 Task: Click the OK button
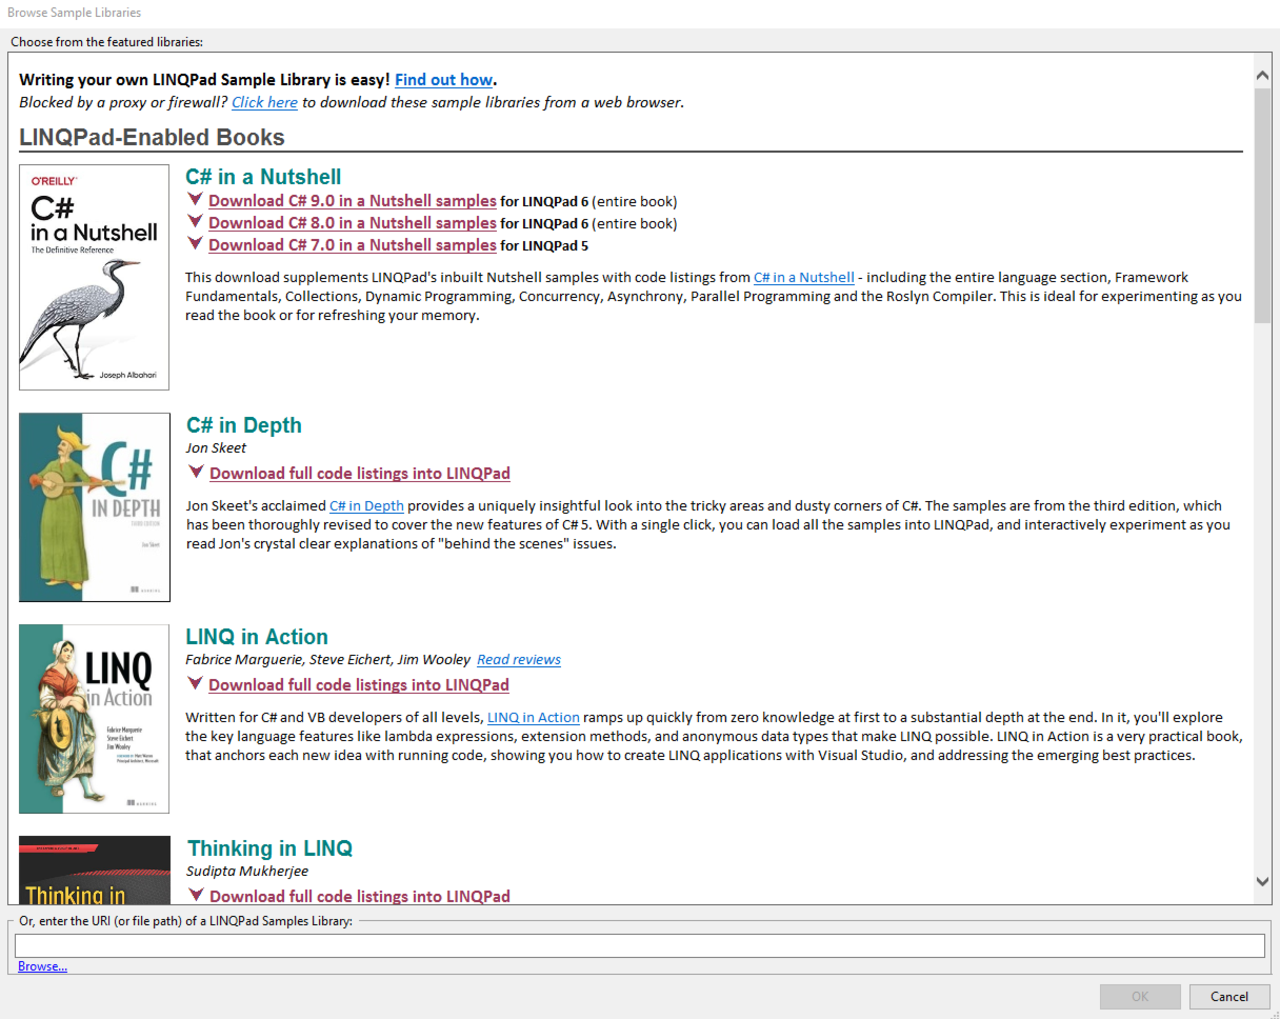[1140, 997]
